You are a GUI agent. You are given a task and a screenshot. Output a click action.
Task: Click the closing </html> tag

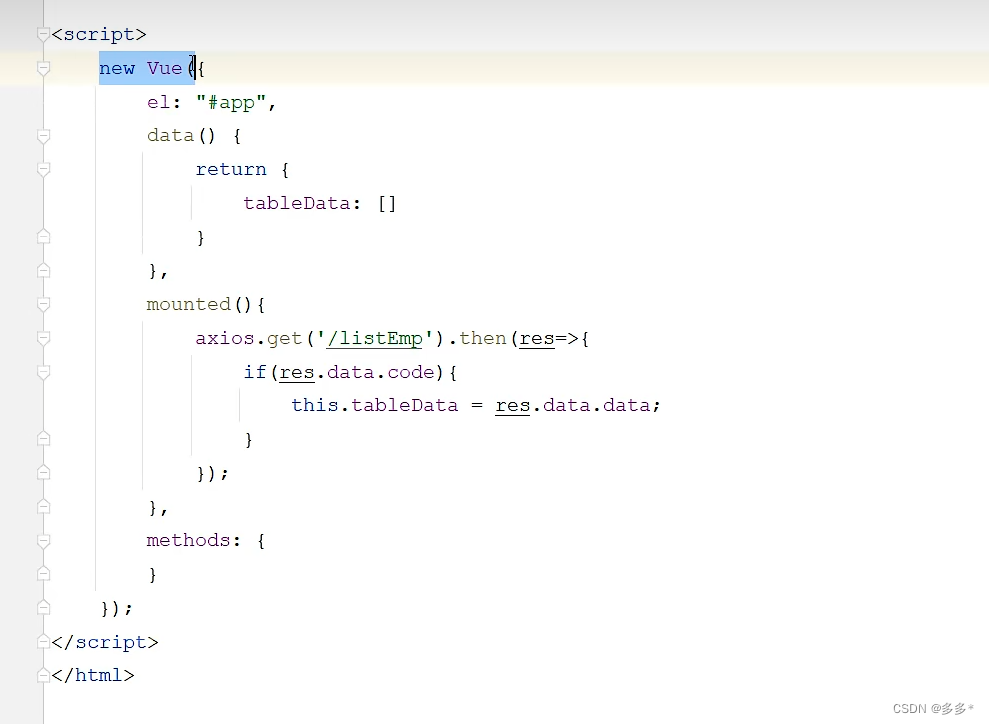point(93,675)
